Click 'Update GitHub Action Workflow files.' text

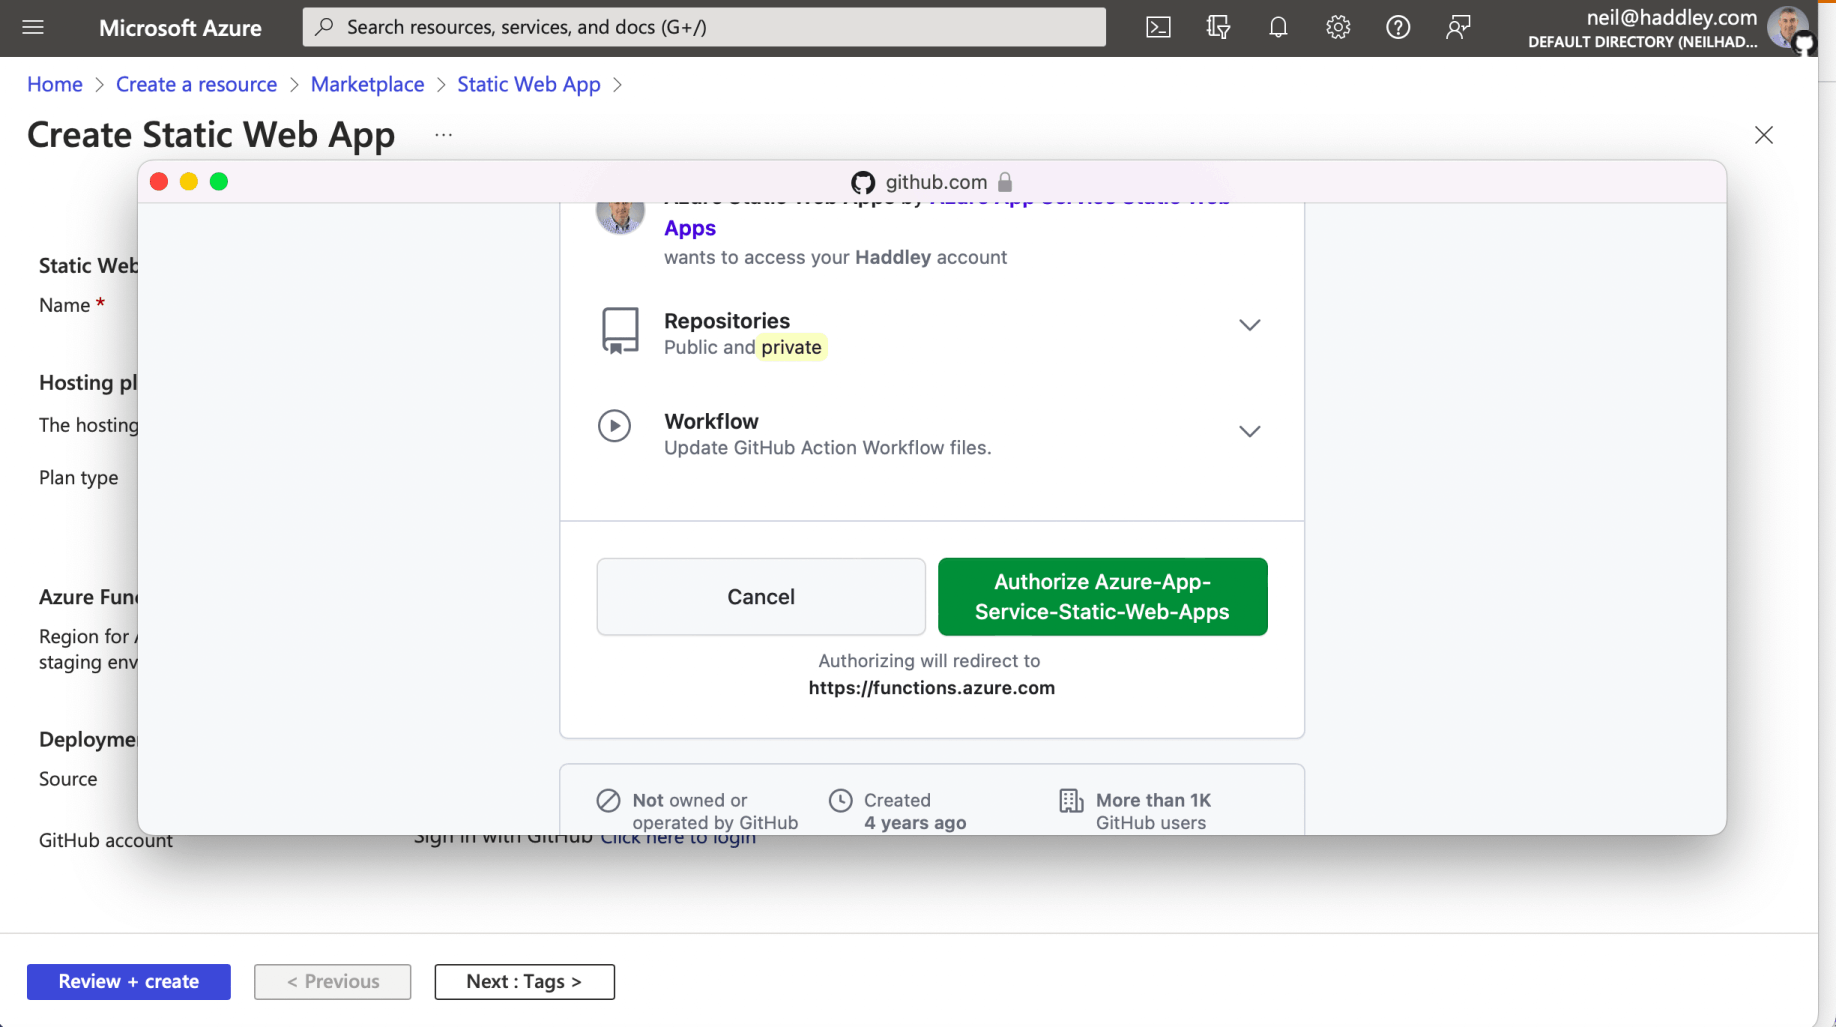[828, 448]
